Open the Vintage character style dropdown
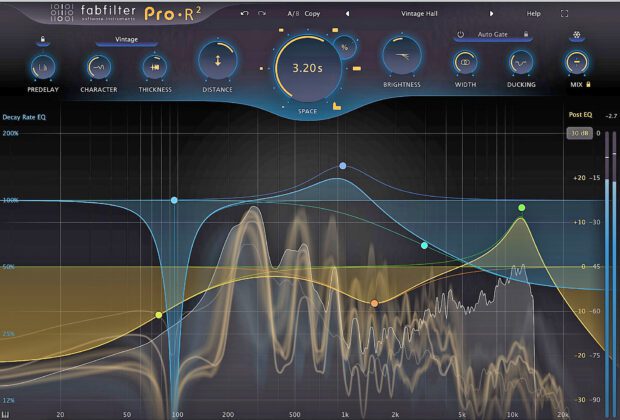The image size is (620, 420). 127,40
